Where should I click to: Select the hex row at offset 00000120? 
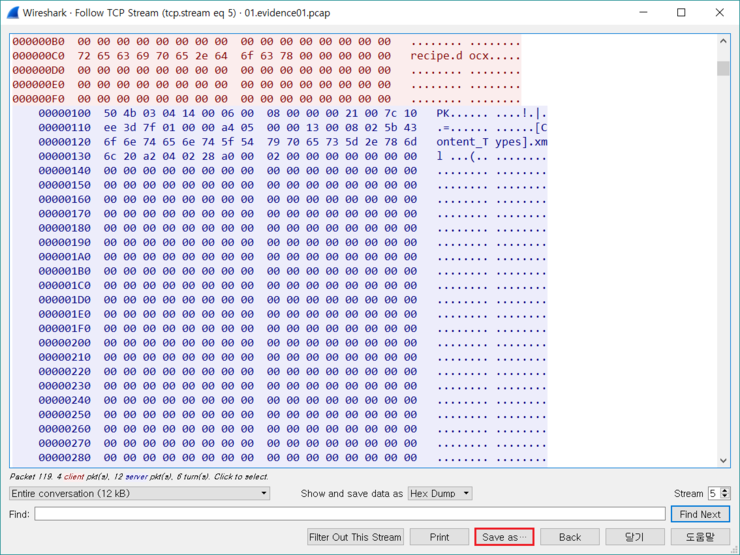[293, 142]
